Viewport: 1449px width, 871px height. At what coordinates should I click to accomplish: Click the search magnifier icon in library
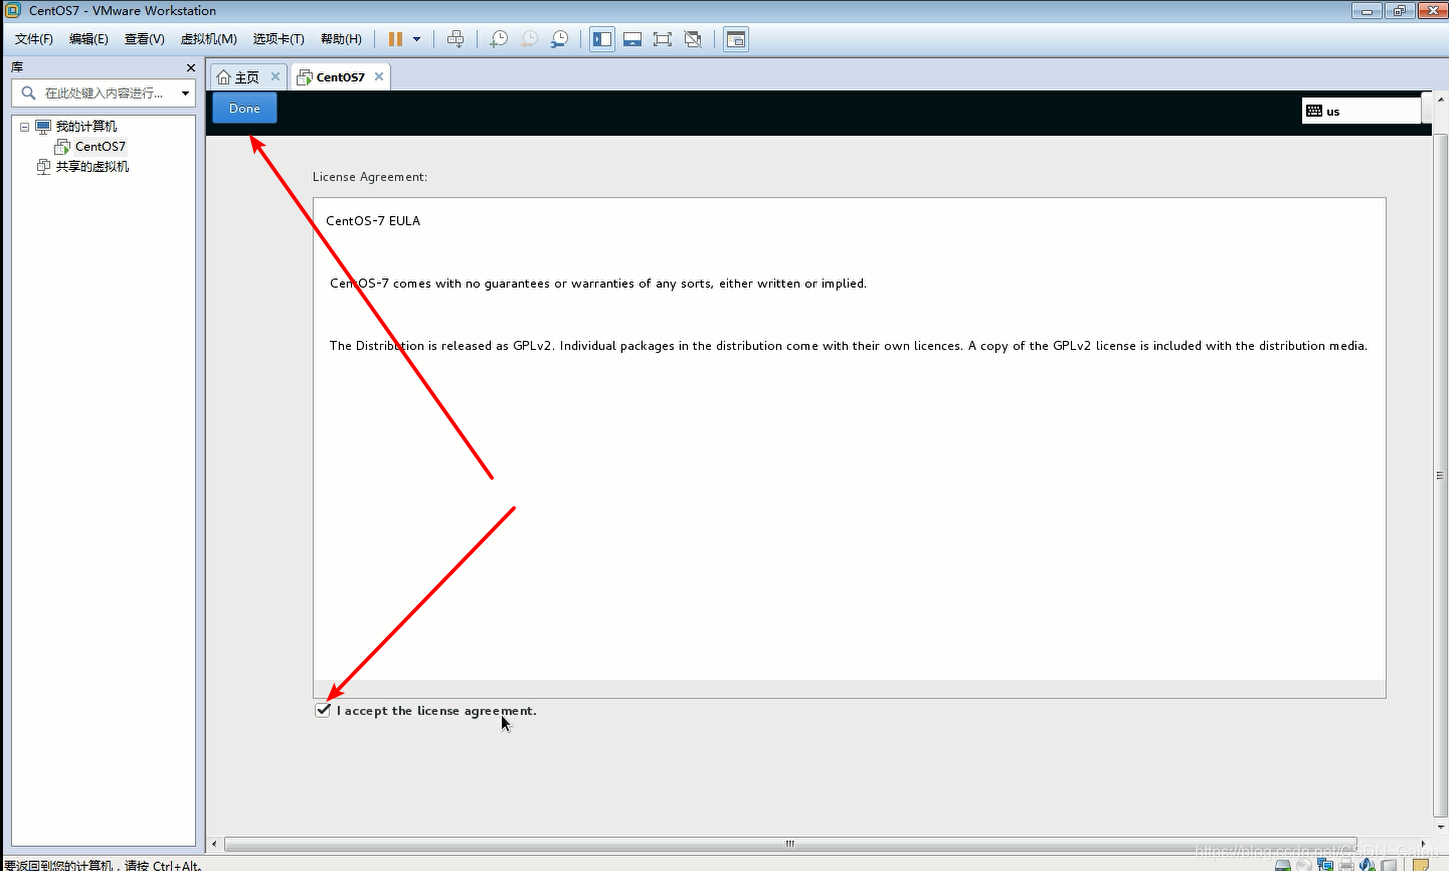click(28, 93)
